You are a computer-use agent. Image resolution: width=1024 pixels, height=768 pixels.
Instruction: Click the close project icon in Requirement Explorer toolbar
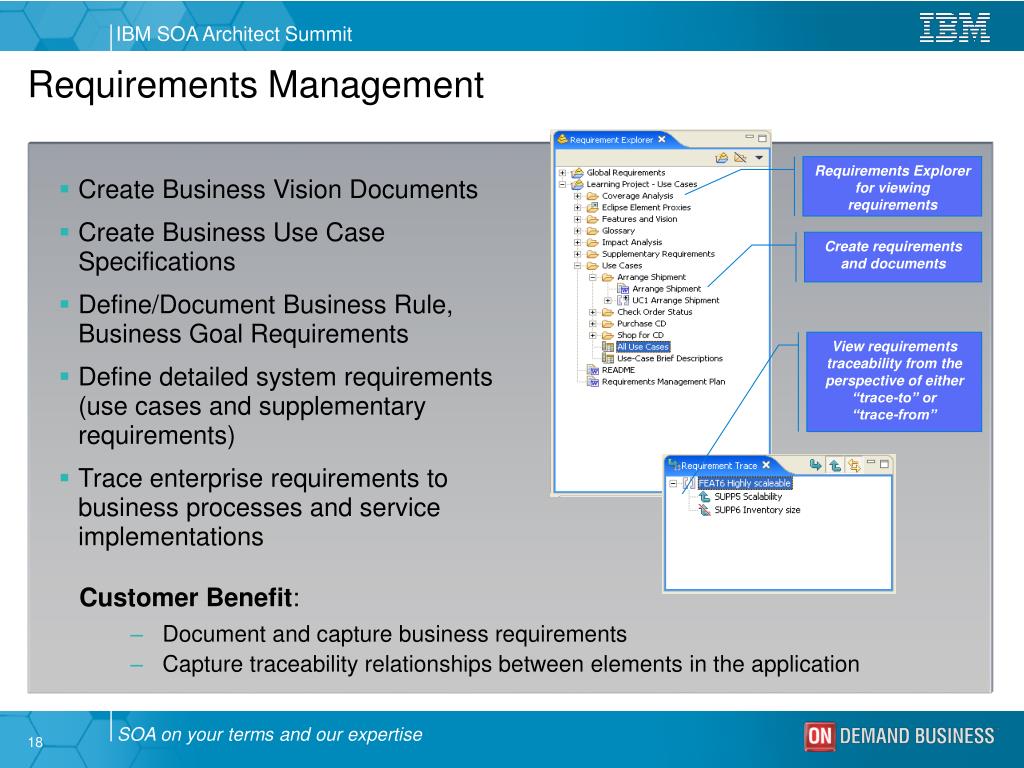[740, 157]
